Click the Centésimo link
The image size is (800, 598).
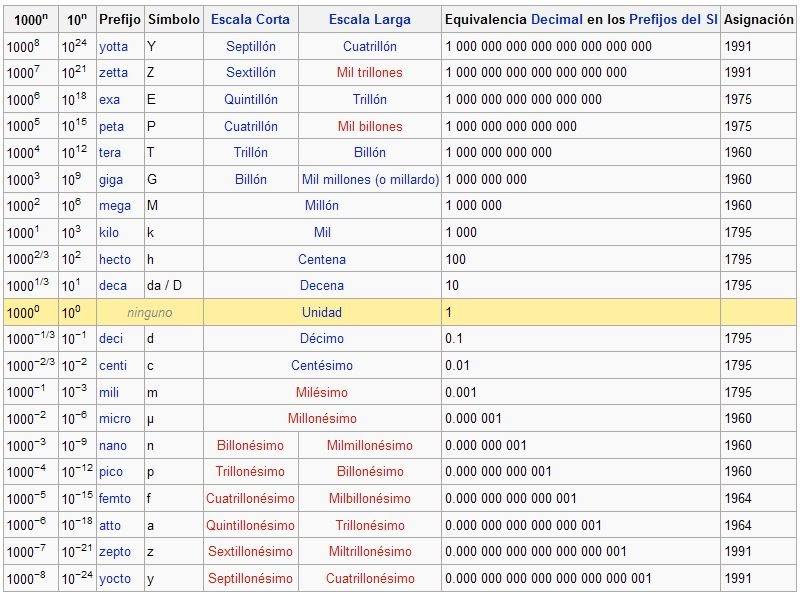pyautogui.click(x=321, y=366)
